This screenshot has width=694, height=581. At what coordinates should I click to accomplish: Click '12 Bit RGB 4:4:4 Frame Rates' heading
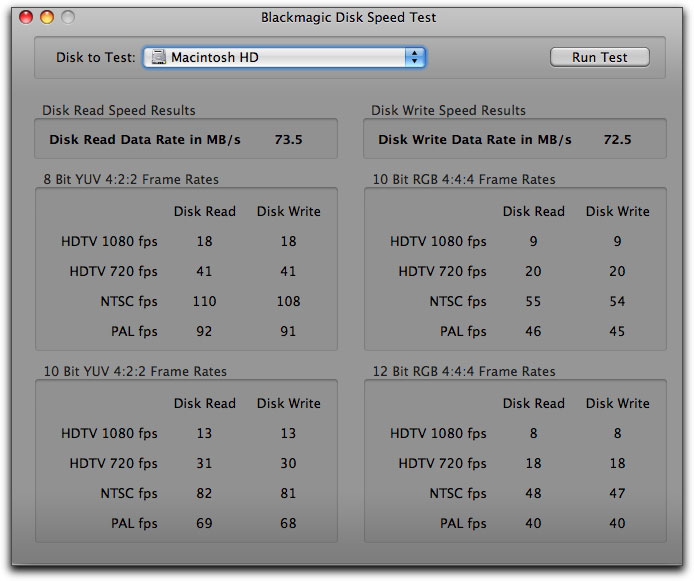click(x=464, y=371)
